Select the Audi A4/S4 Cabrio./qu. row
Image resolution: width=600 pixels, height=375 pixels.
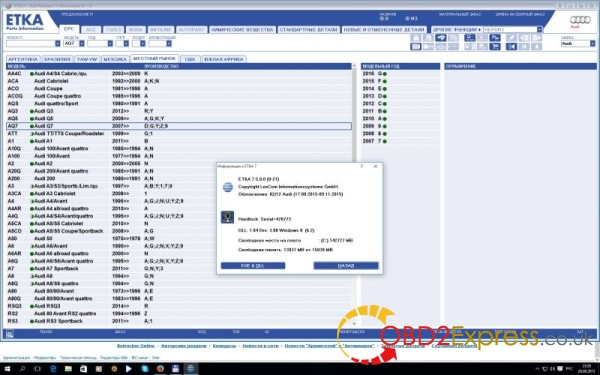(x=179, y=73)
